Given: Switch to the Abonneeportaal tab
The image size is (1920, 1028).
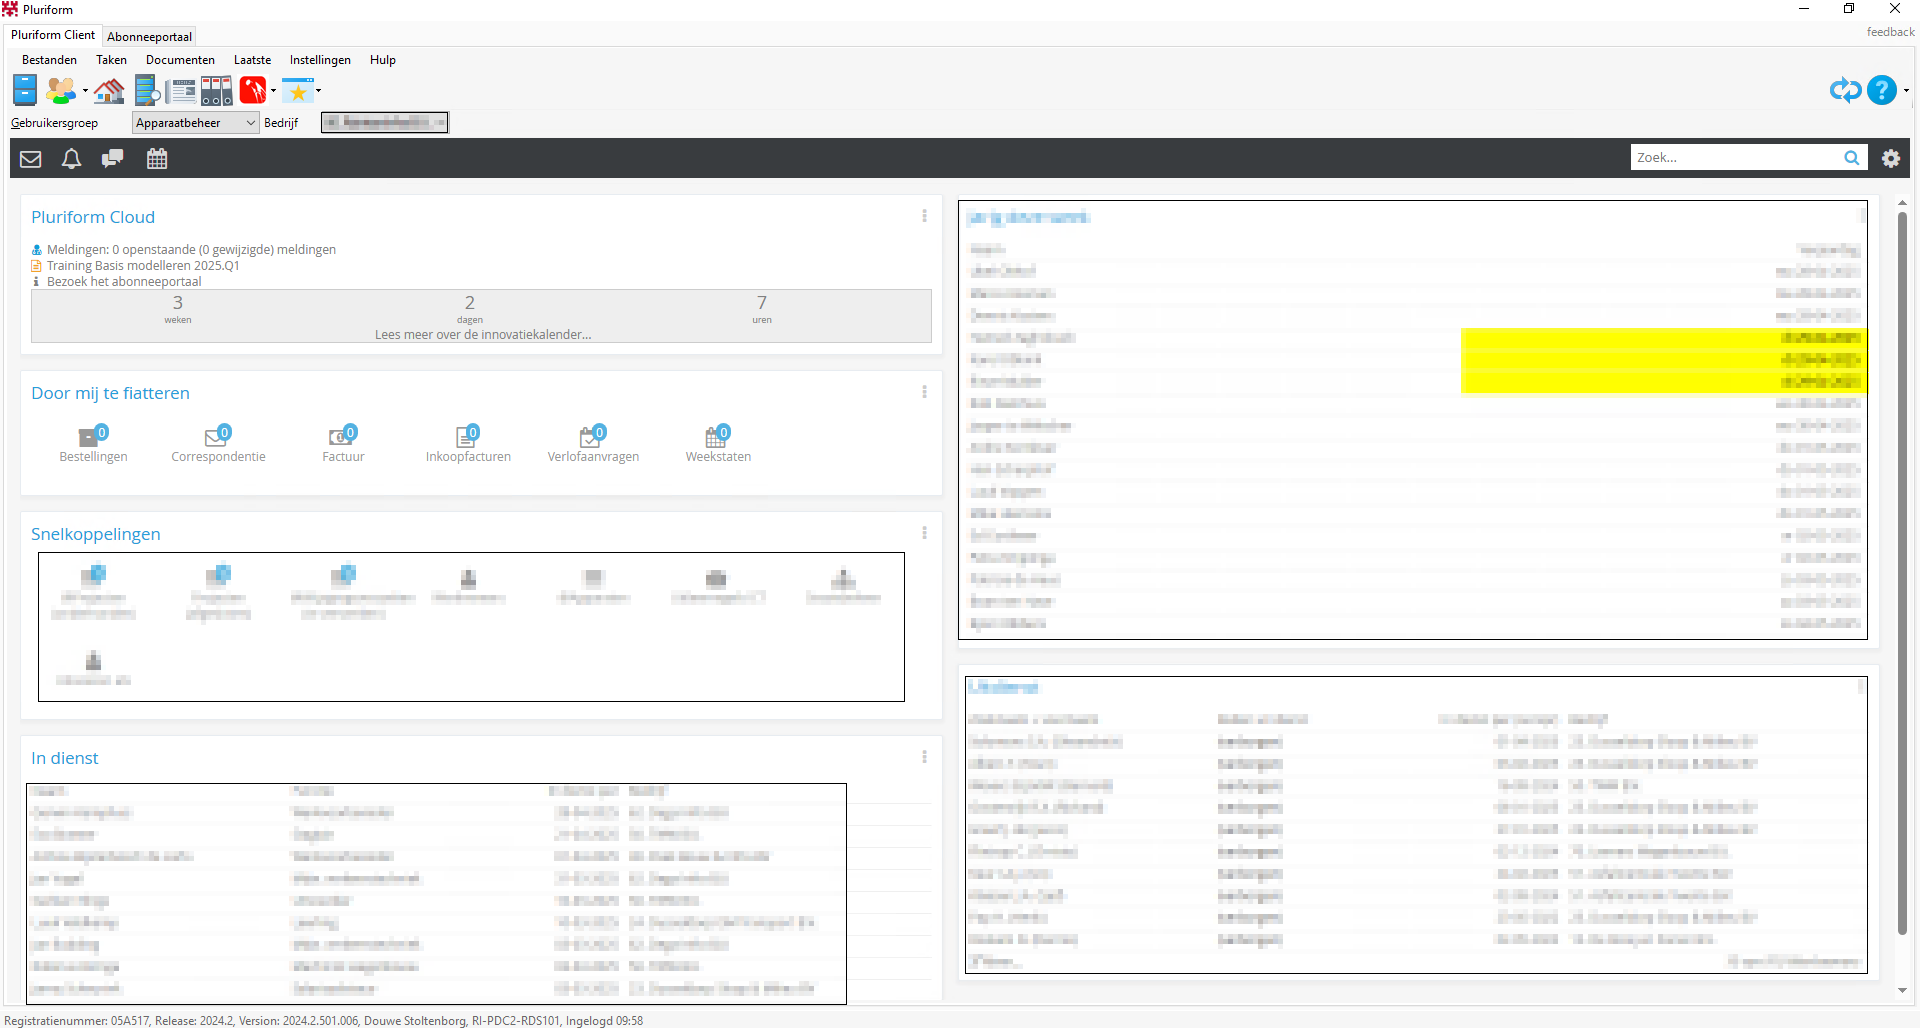Looking at the screenshot, I should [149, 37].
